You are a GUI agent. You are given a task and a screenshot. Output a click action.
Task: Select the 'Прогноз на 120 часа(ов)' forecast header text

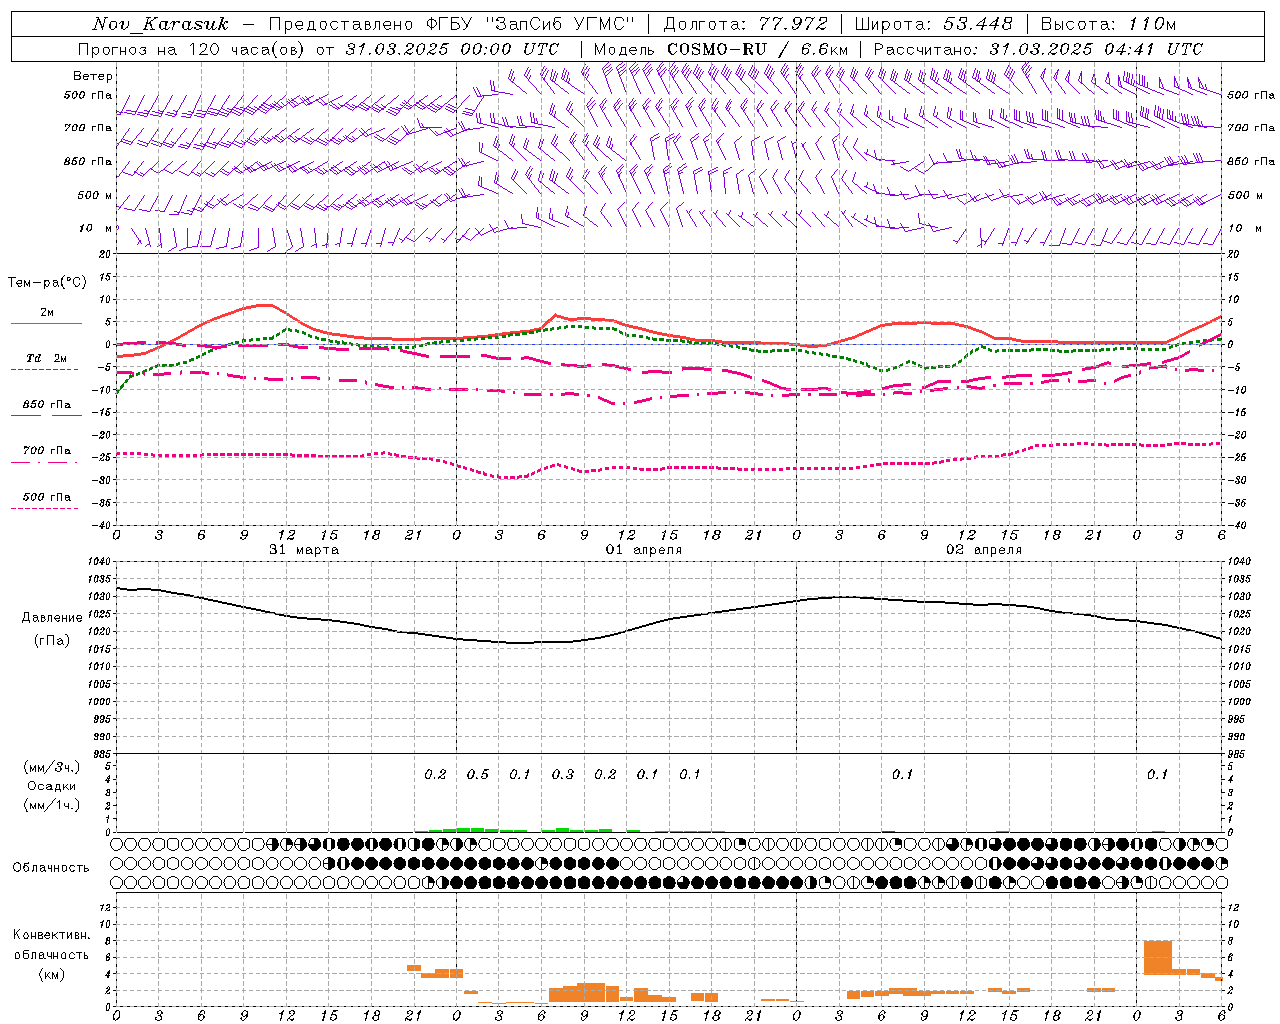tap(192, 49)
